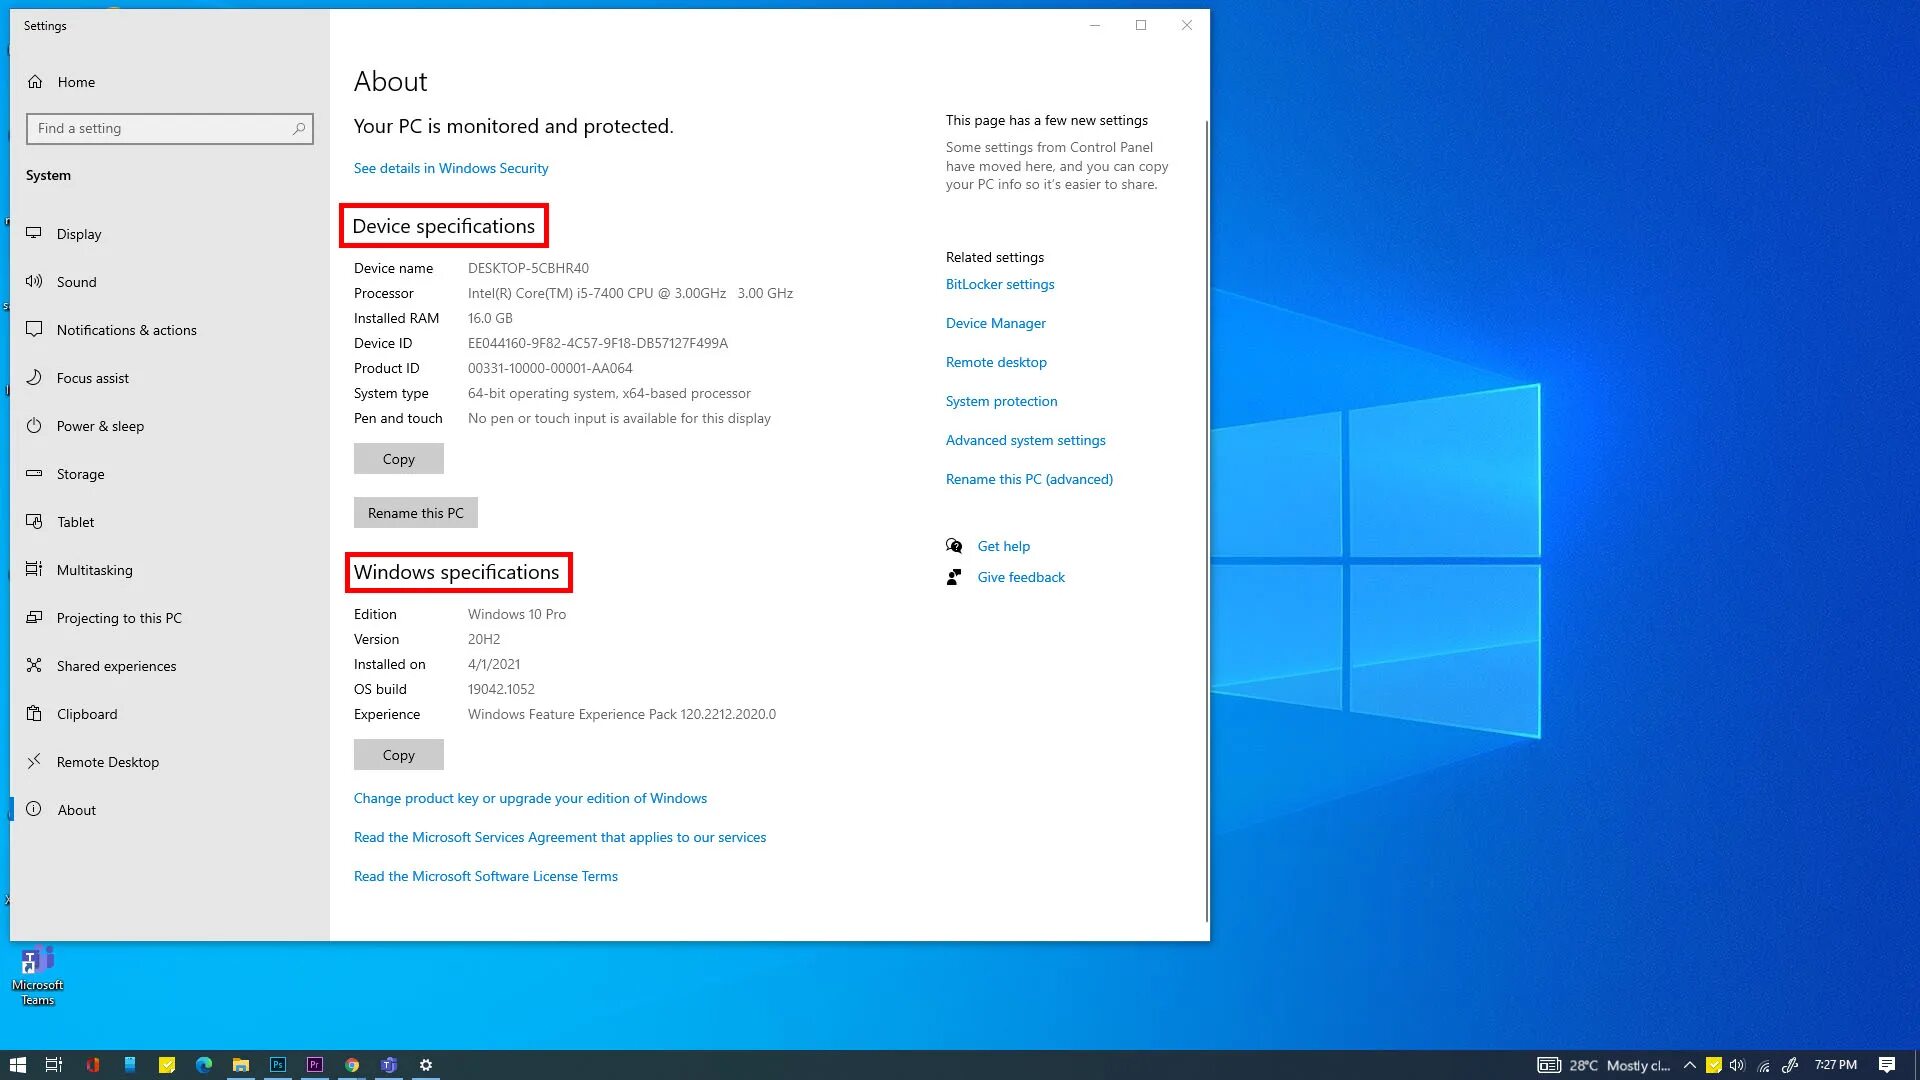Image resolution: width=1920 pixels, height=1080 pixels.
Task: Open Rename this PC advanced option
Action: tap(1029, 479)
